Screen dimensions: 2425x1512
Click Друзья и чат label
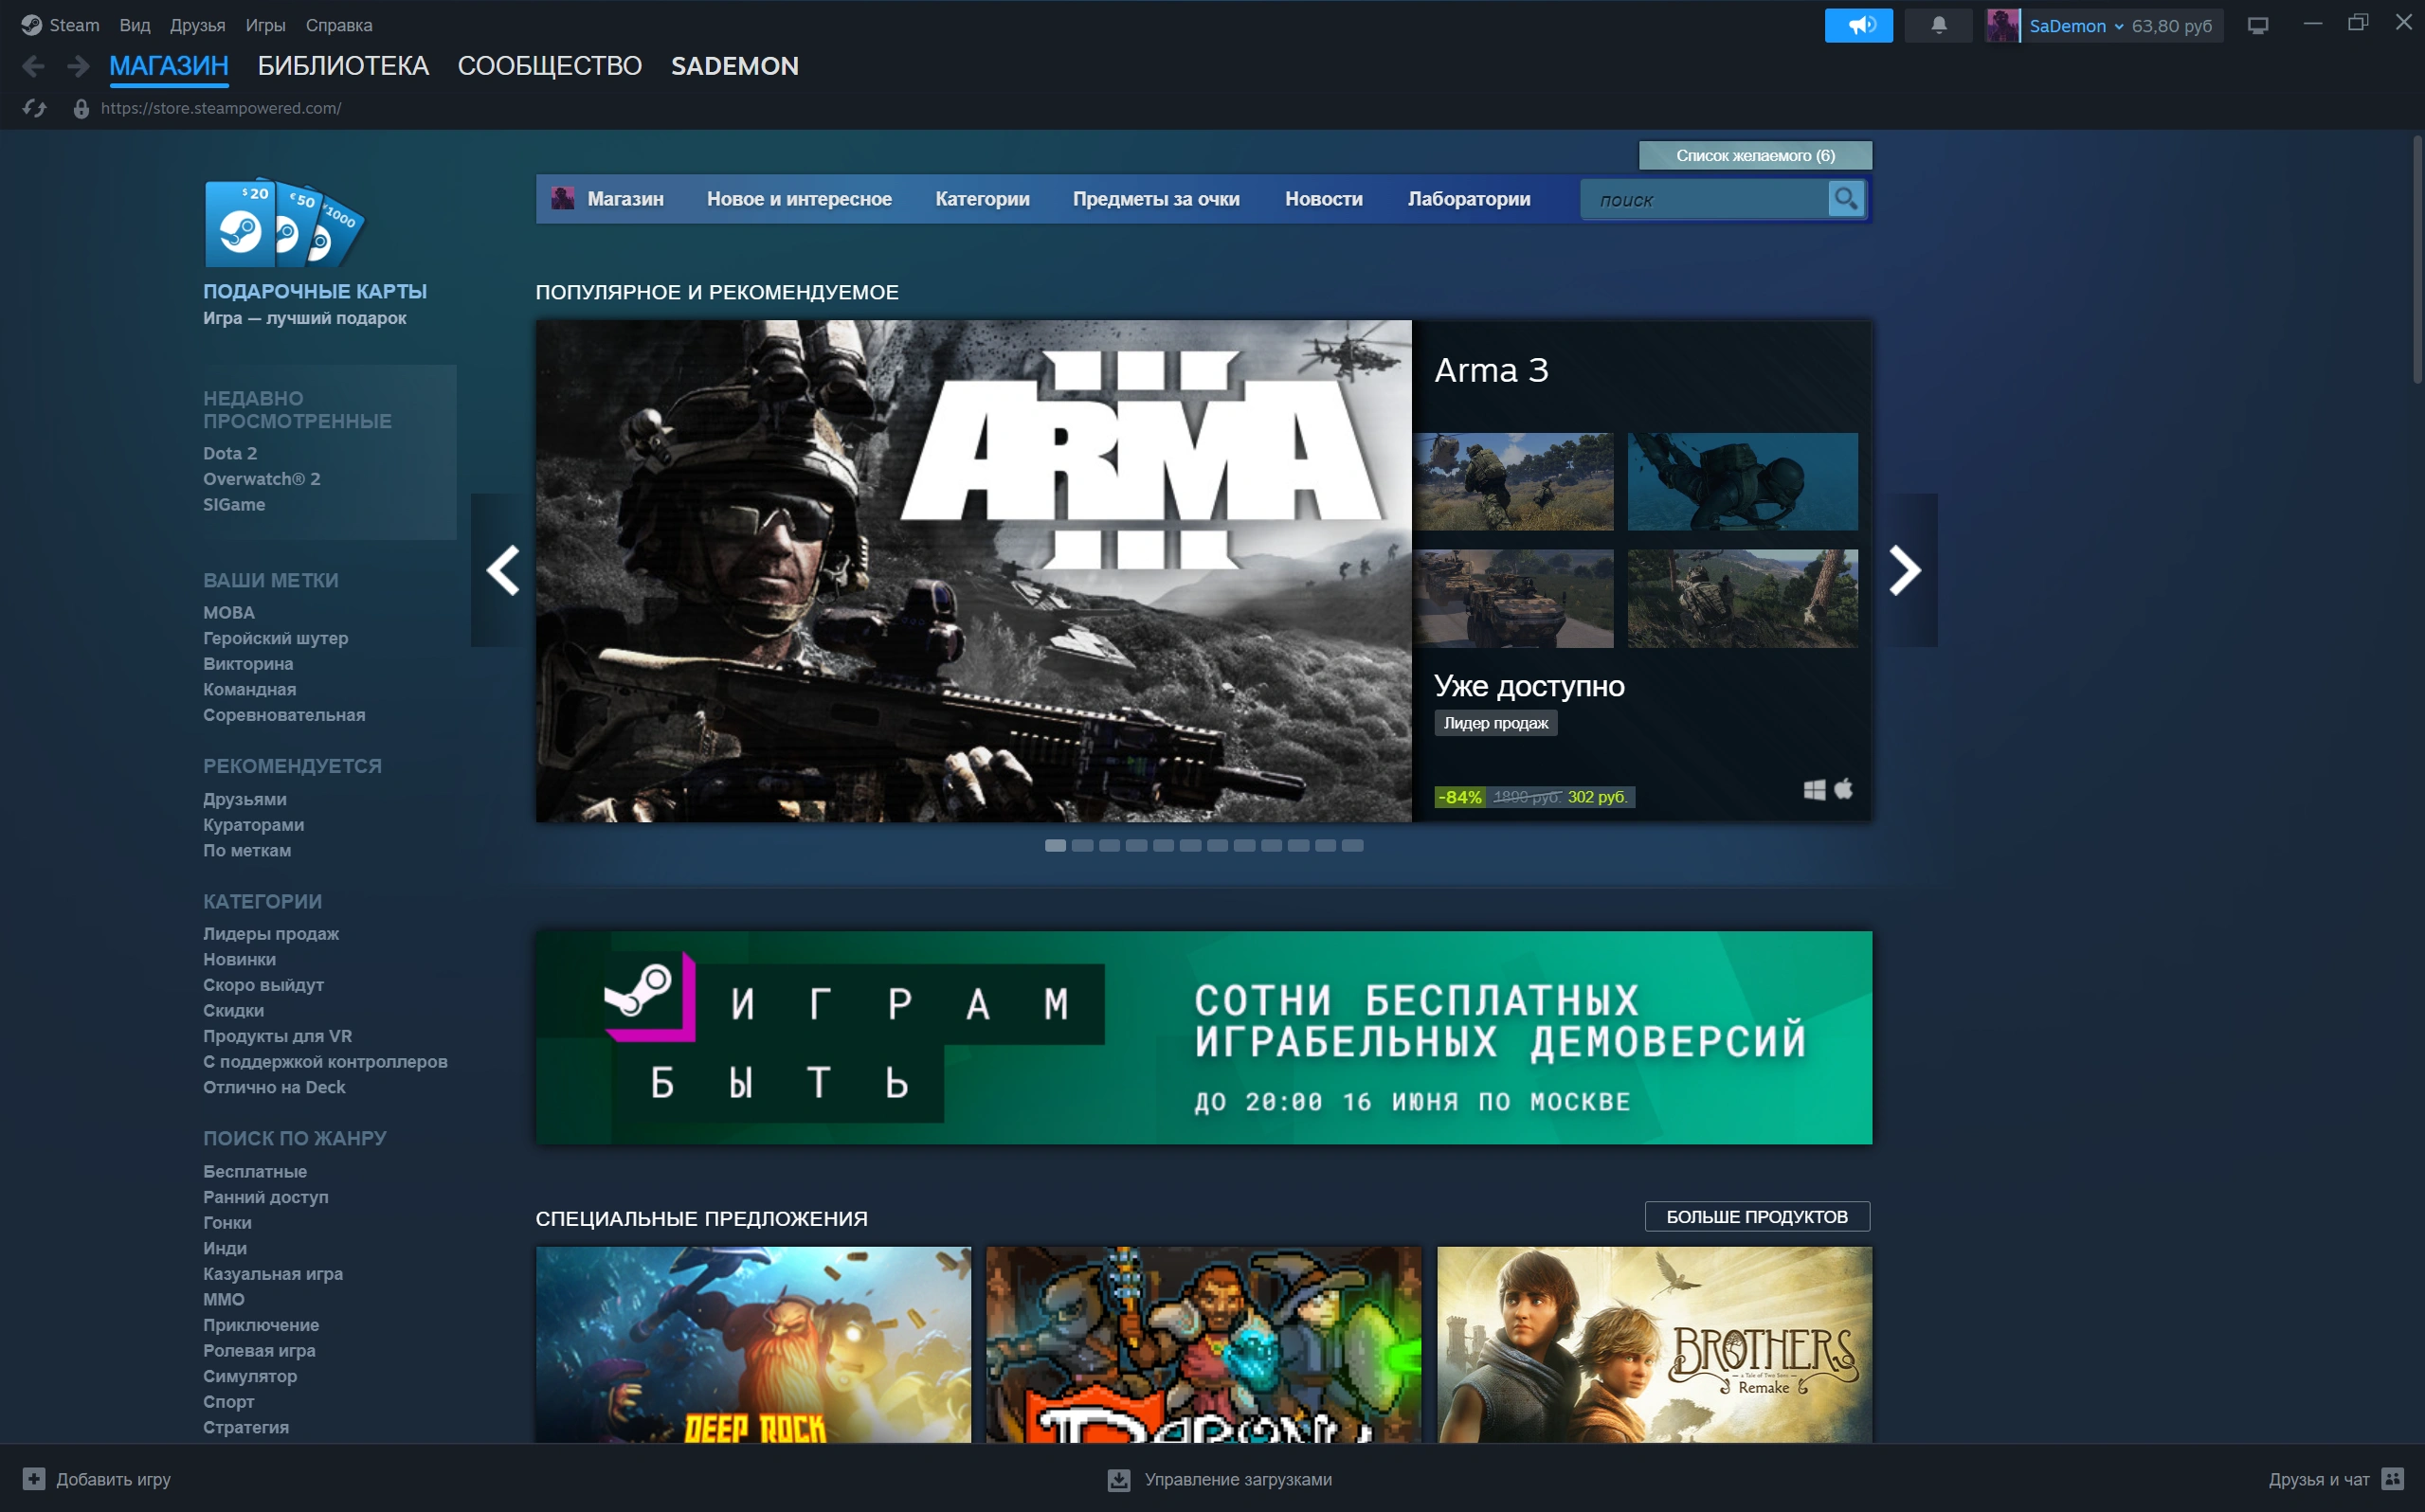[x=2318, y=1479]
